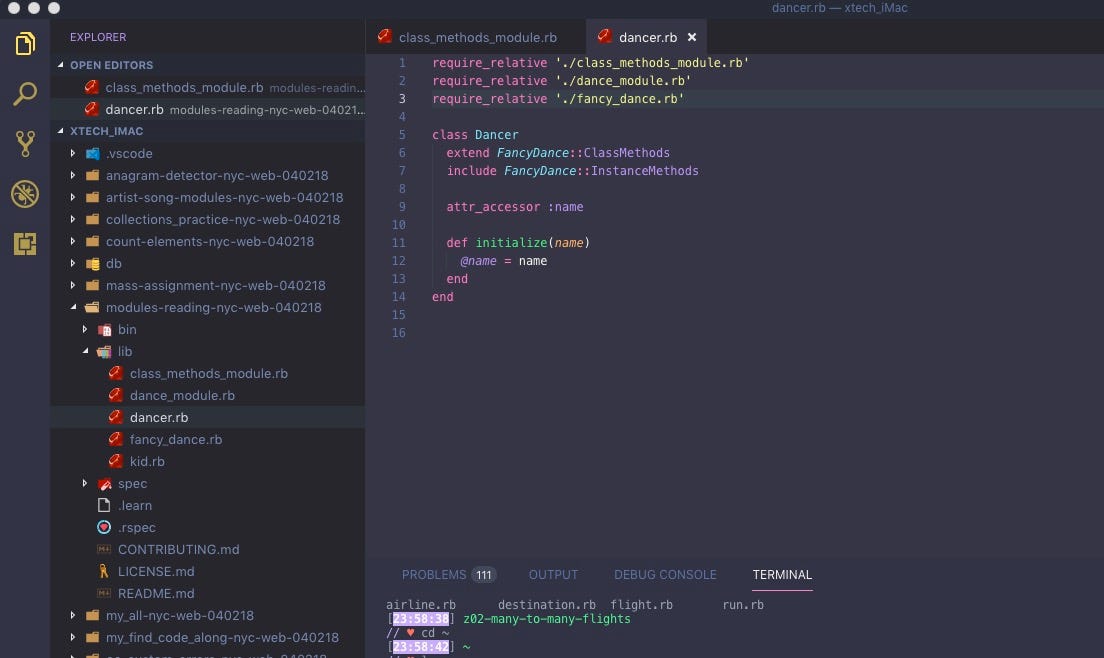Screen dimensions: 1104x658
Task: Launch the Debug view via the bug icon
Action: tap(24, 193)
